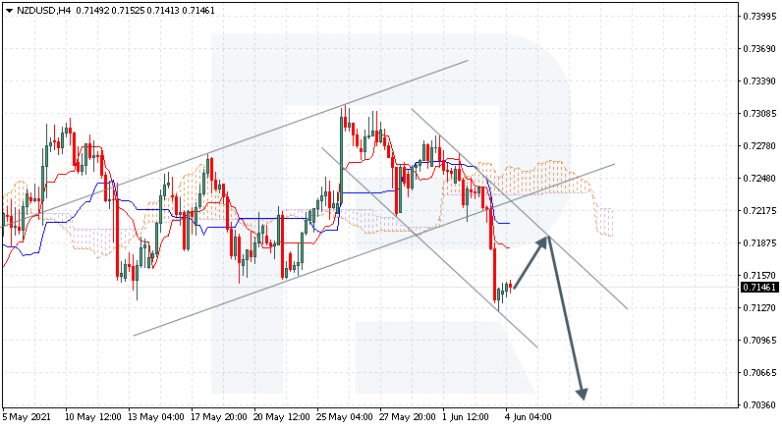
Task: Click the 0.73390 price axis label
Action: [x=760, y=81]
